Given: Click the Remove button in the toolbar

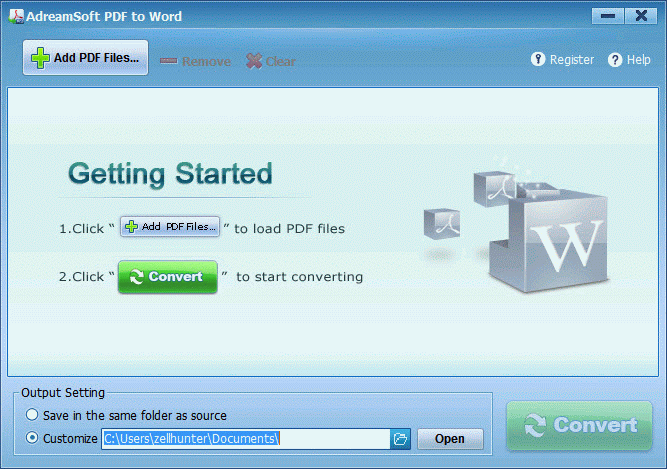Looking at the screenshot, I should point(196,61).
